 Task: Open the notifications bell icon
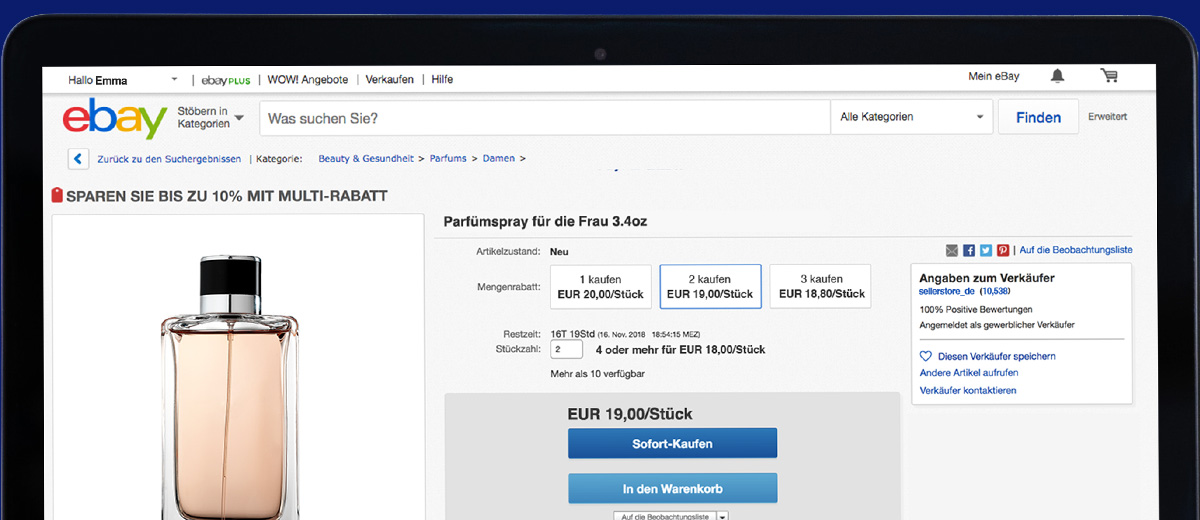point(1057,76)
